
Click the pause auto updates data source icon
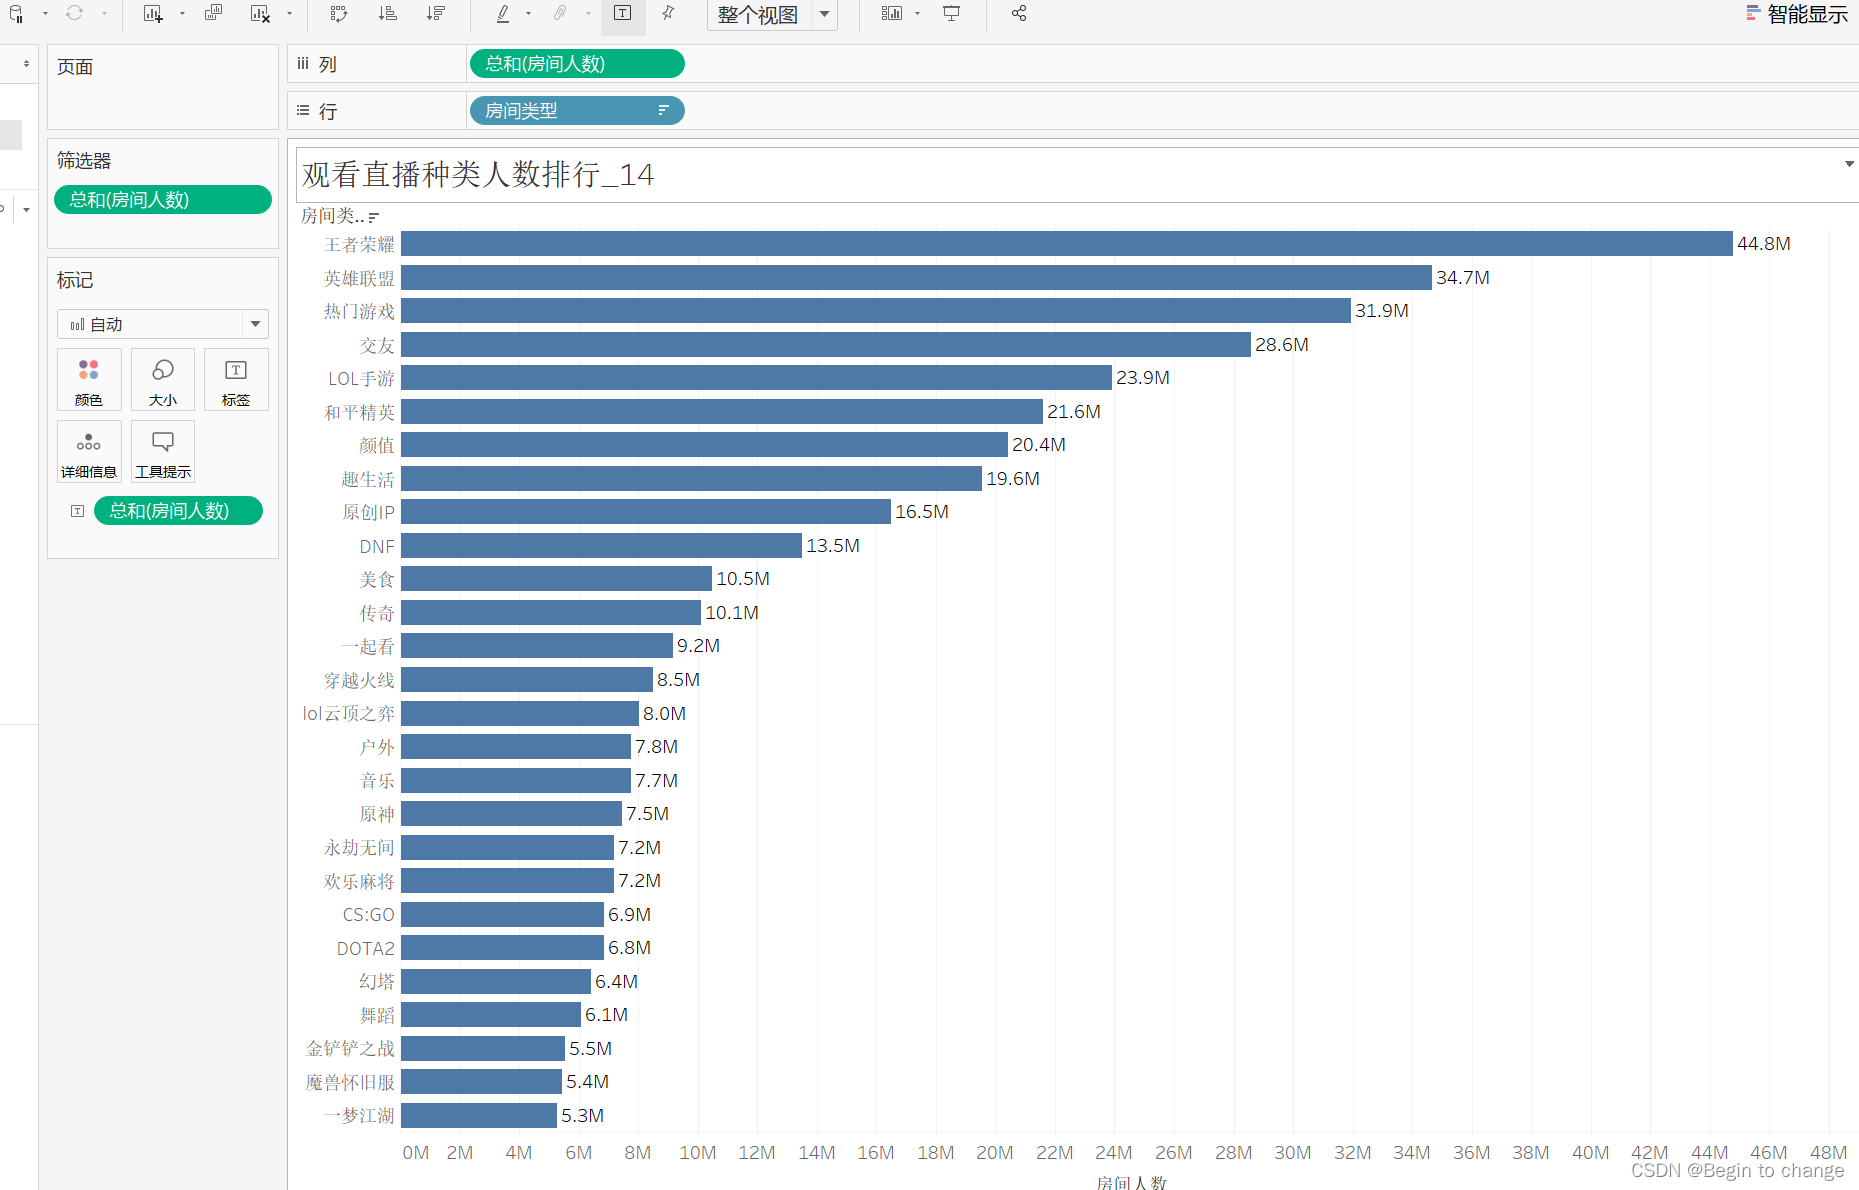(x=16, y=13)
